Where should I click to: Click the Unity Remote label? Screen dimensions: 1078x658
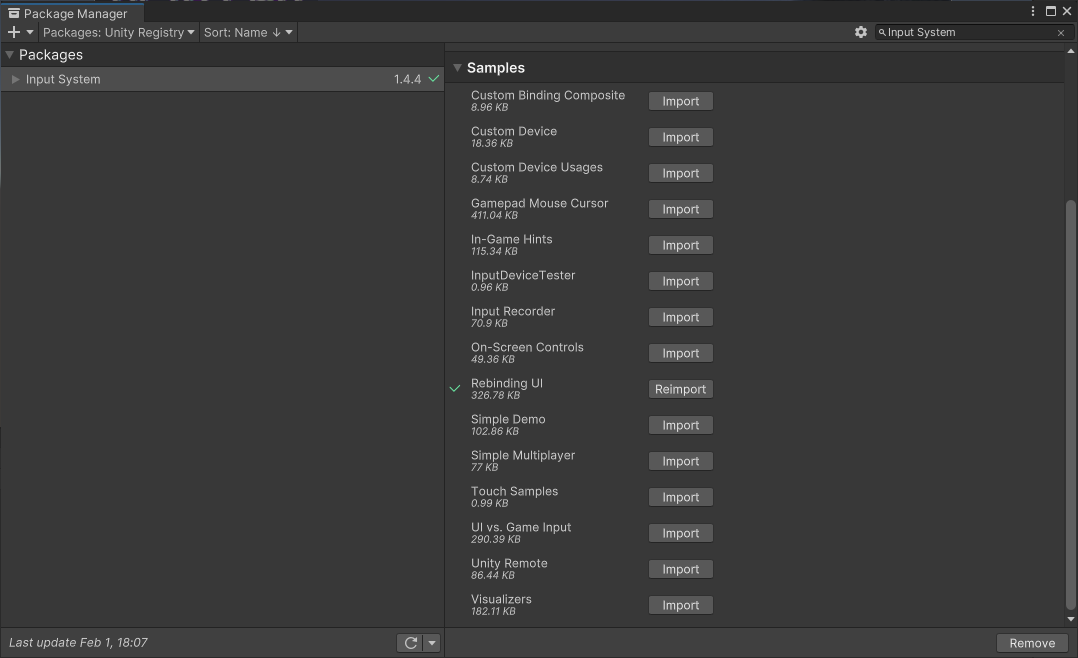[509, 563]
